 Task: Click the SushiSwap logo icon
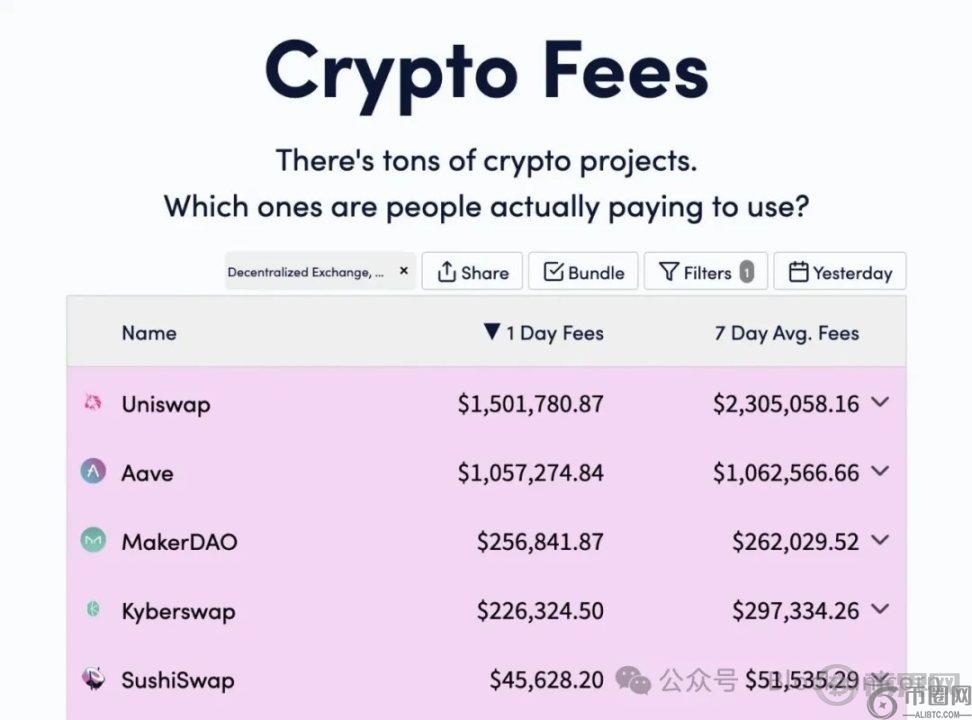pos(93,679)
